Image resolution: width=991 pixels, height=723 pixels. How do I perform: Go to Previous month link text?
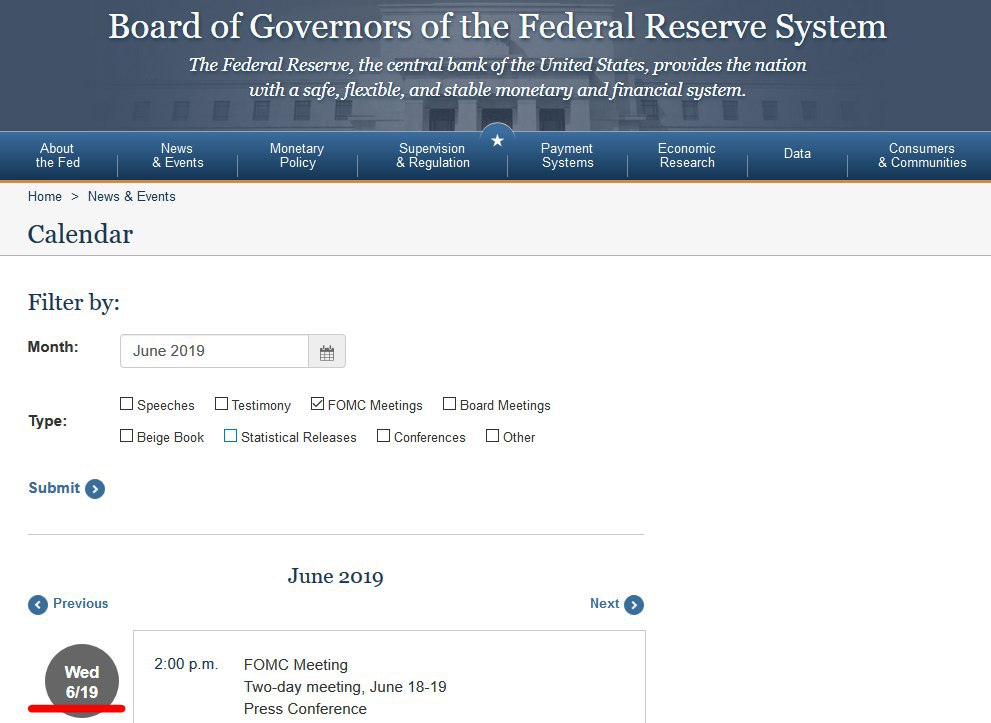tap(80, 604)
